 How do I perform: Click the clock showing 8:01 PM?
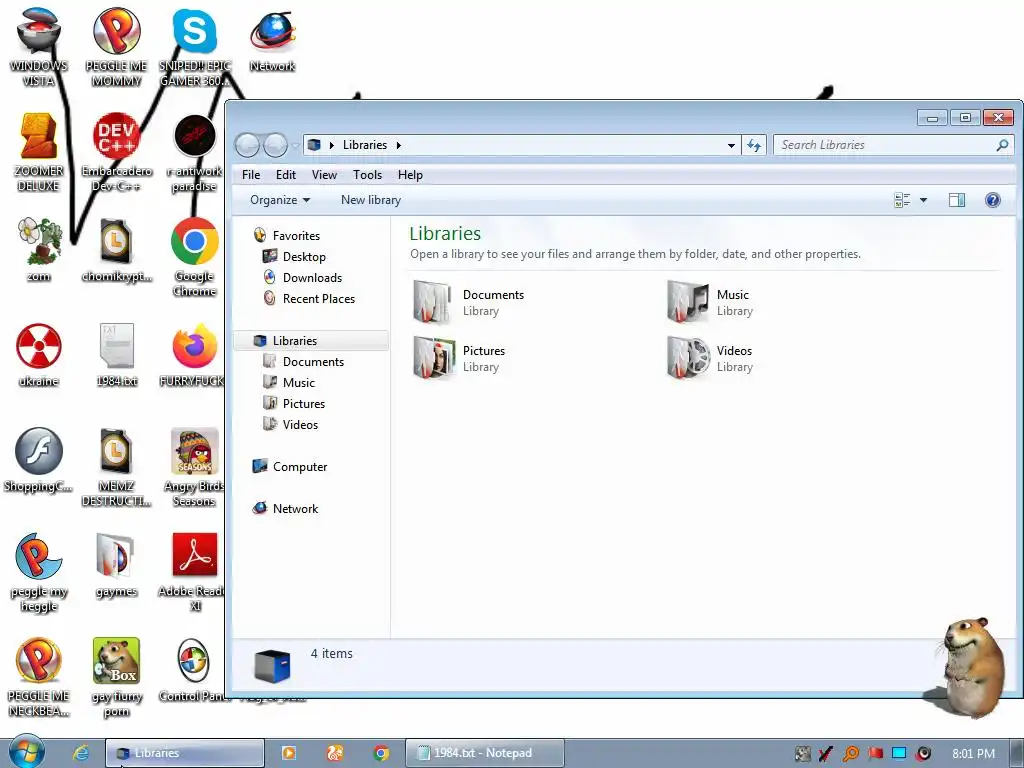(x=973, y=754)
